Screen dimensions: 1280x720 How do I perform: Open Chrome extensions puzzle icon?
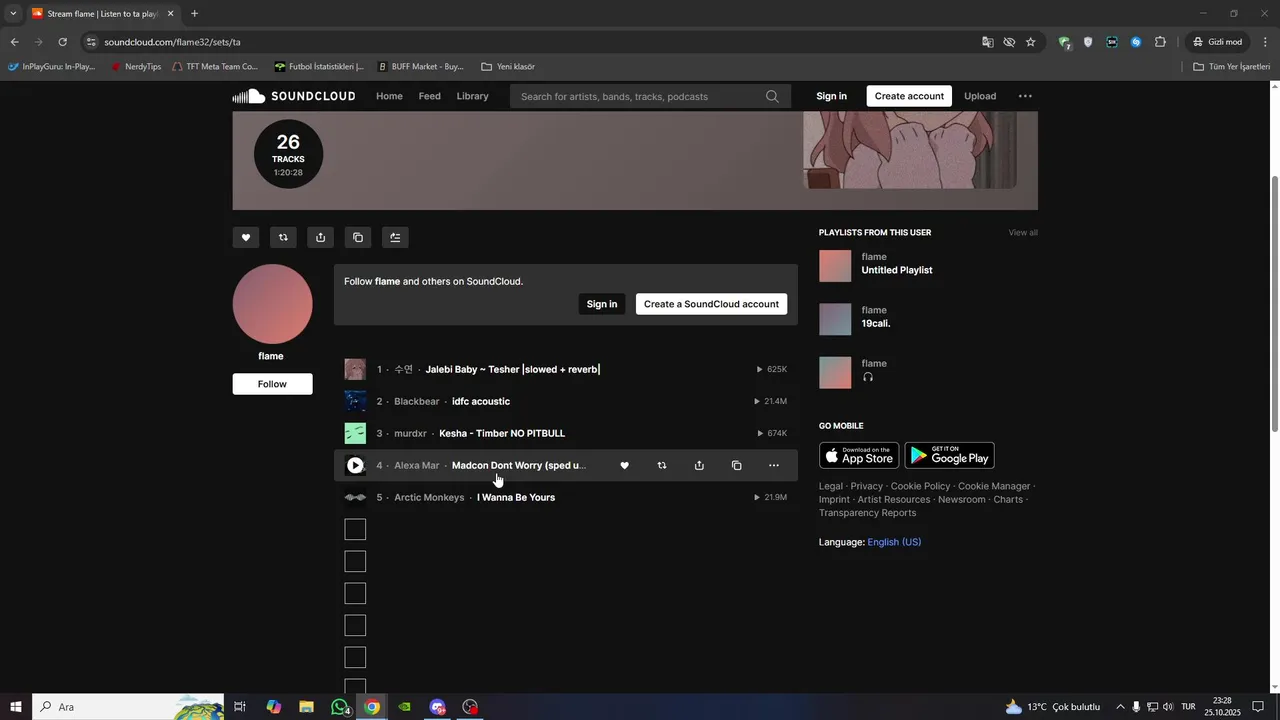(x=1160, y=42)
